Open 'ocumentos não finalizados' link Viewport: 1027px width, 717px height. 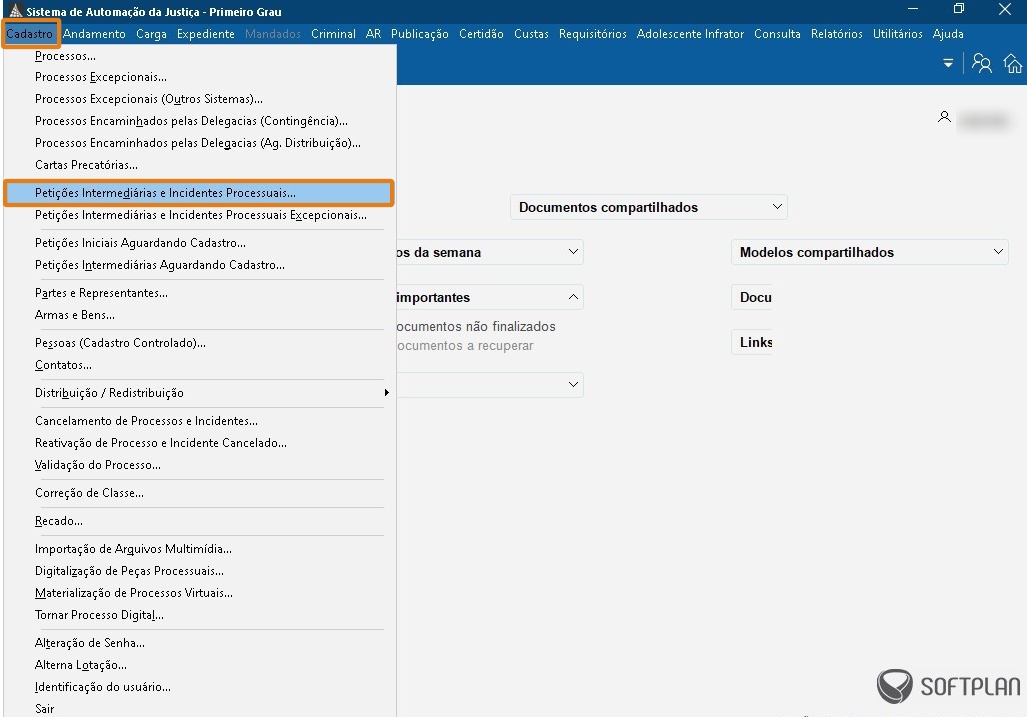(x=476, y=327)
